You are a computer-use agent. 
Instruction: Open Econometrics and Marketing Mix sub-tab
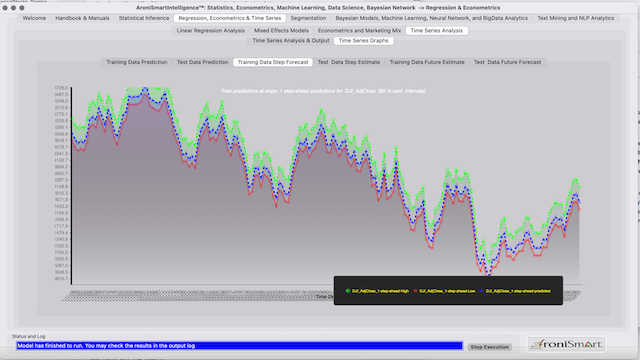359,31
